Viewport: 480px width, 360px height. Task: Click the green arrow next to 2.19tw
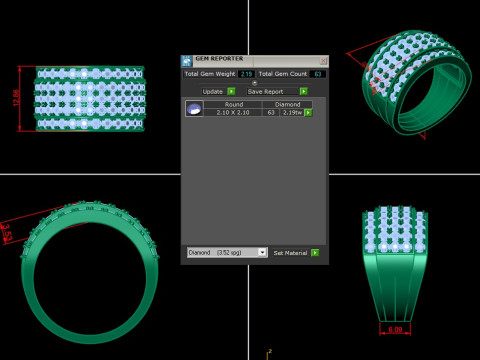308,113
